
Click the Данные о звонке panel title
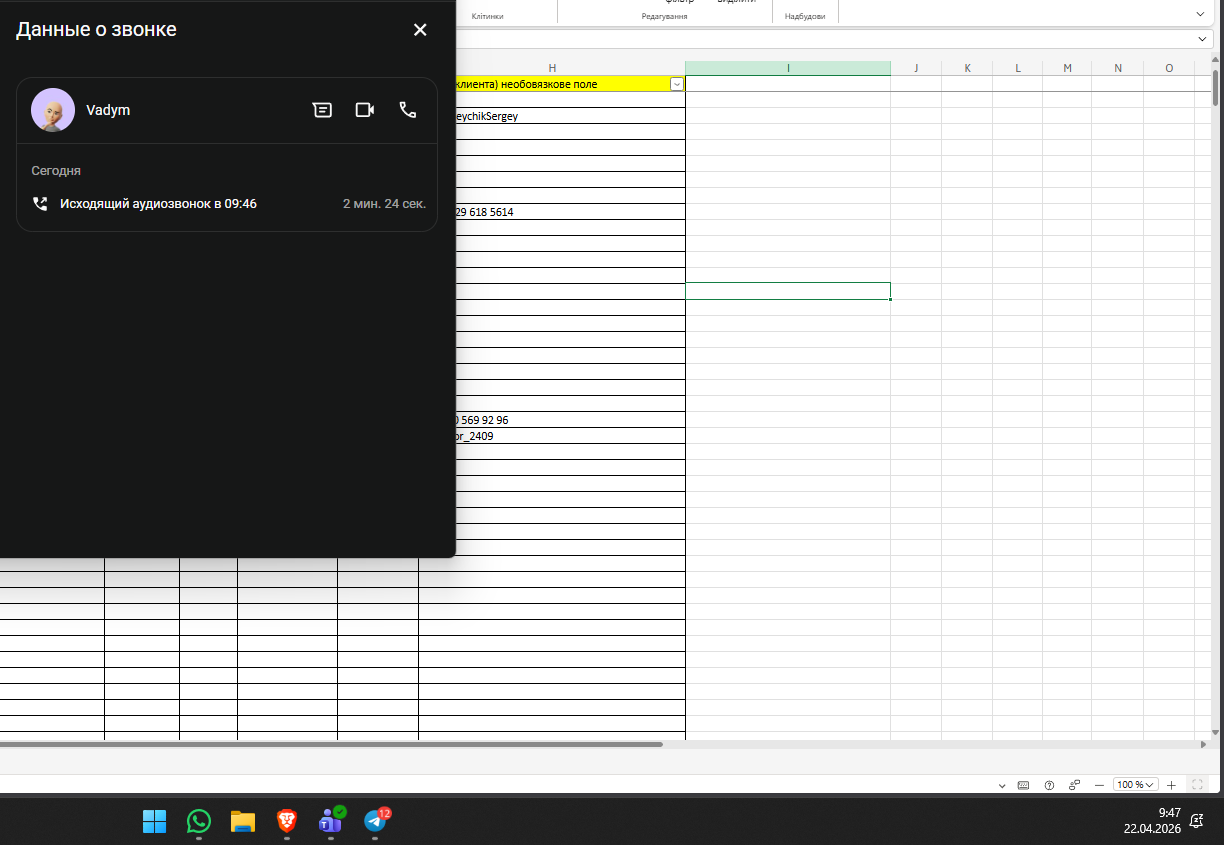[x=96, y=30]
